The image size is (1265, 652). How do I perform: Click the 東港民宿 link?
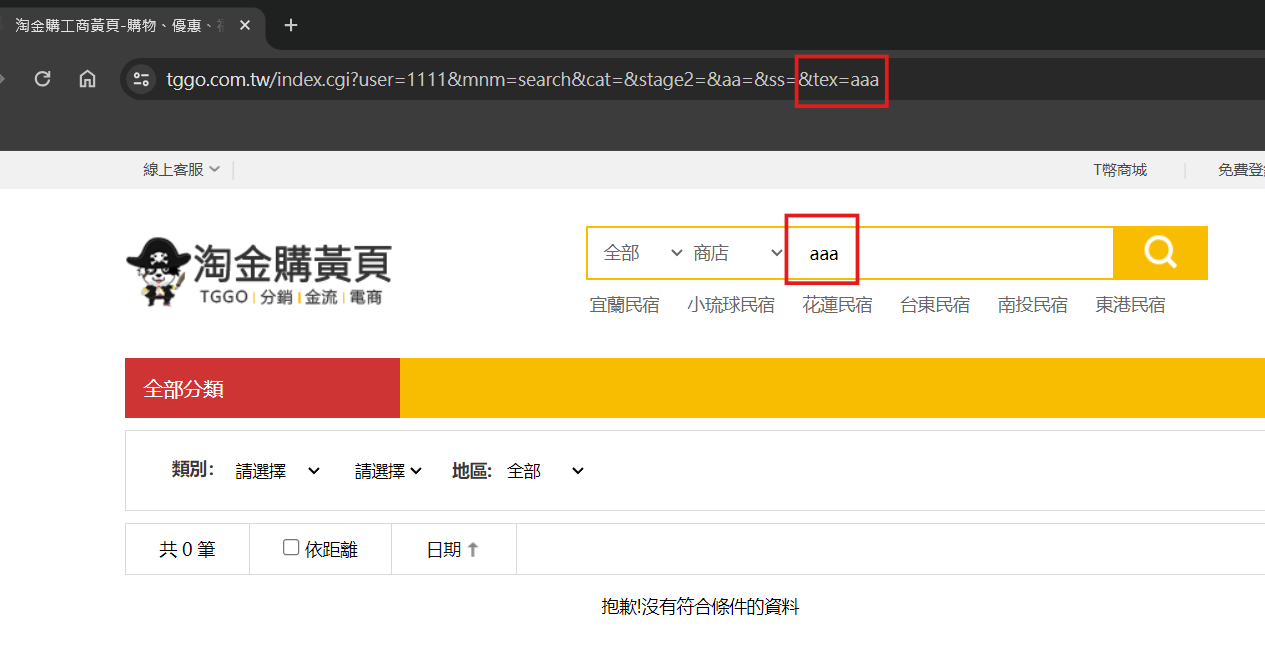coord(1130,305)
